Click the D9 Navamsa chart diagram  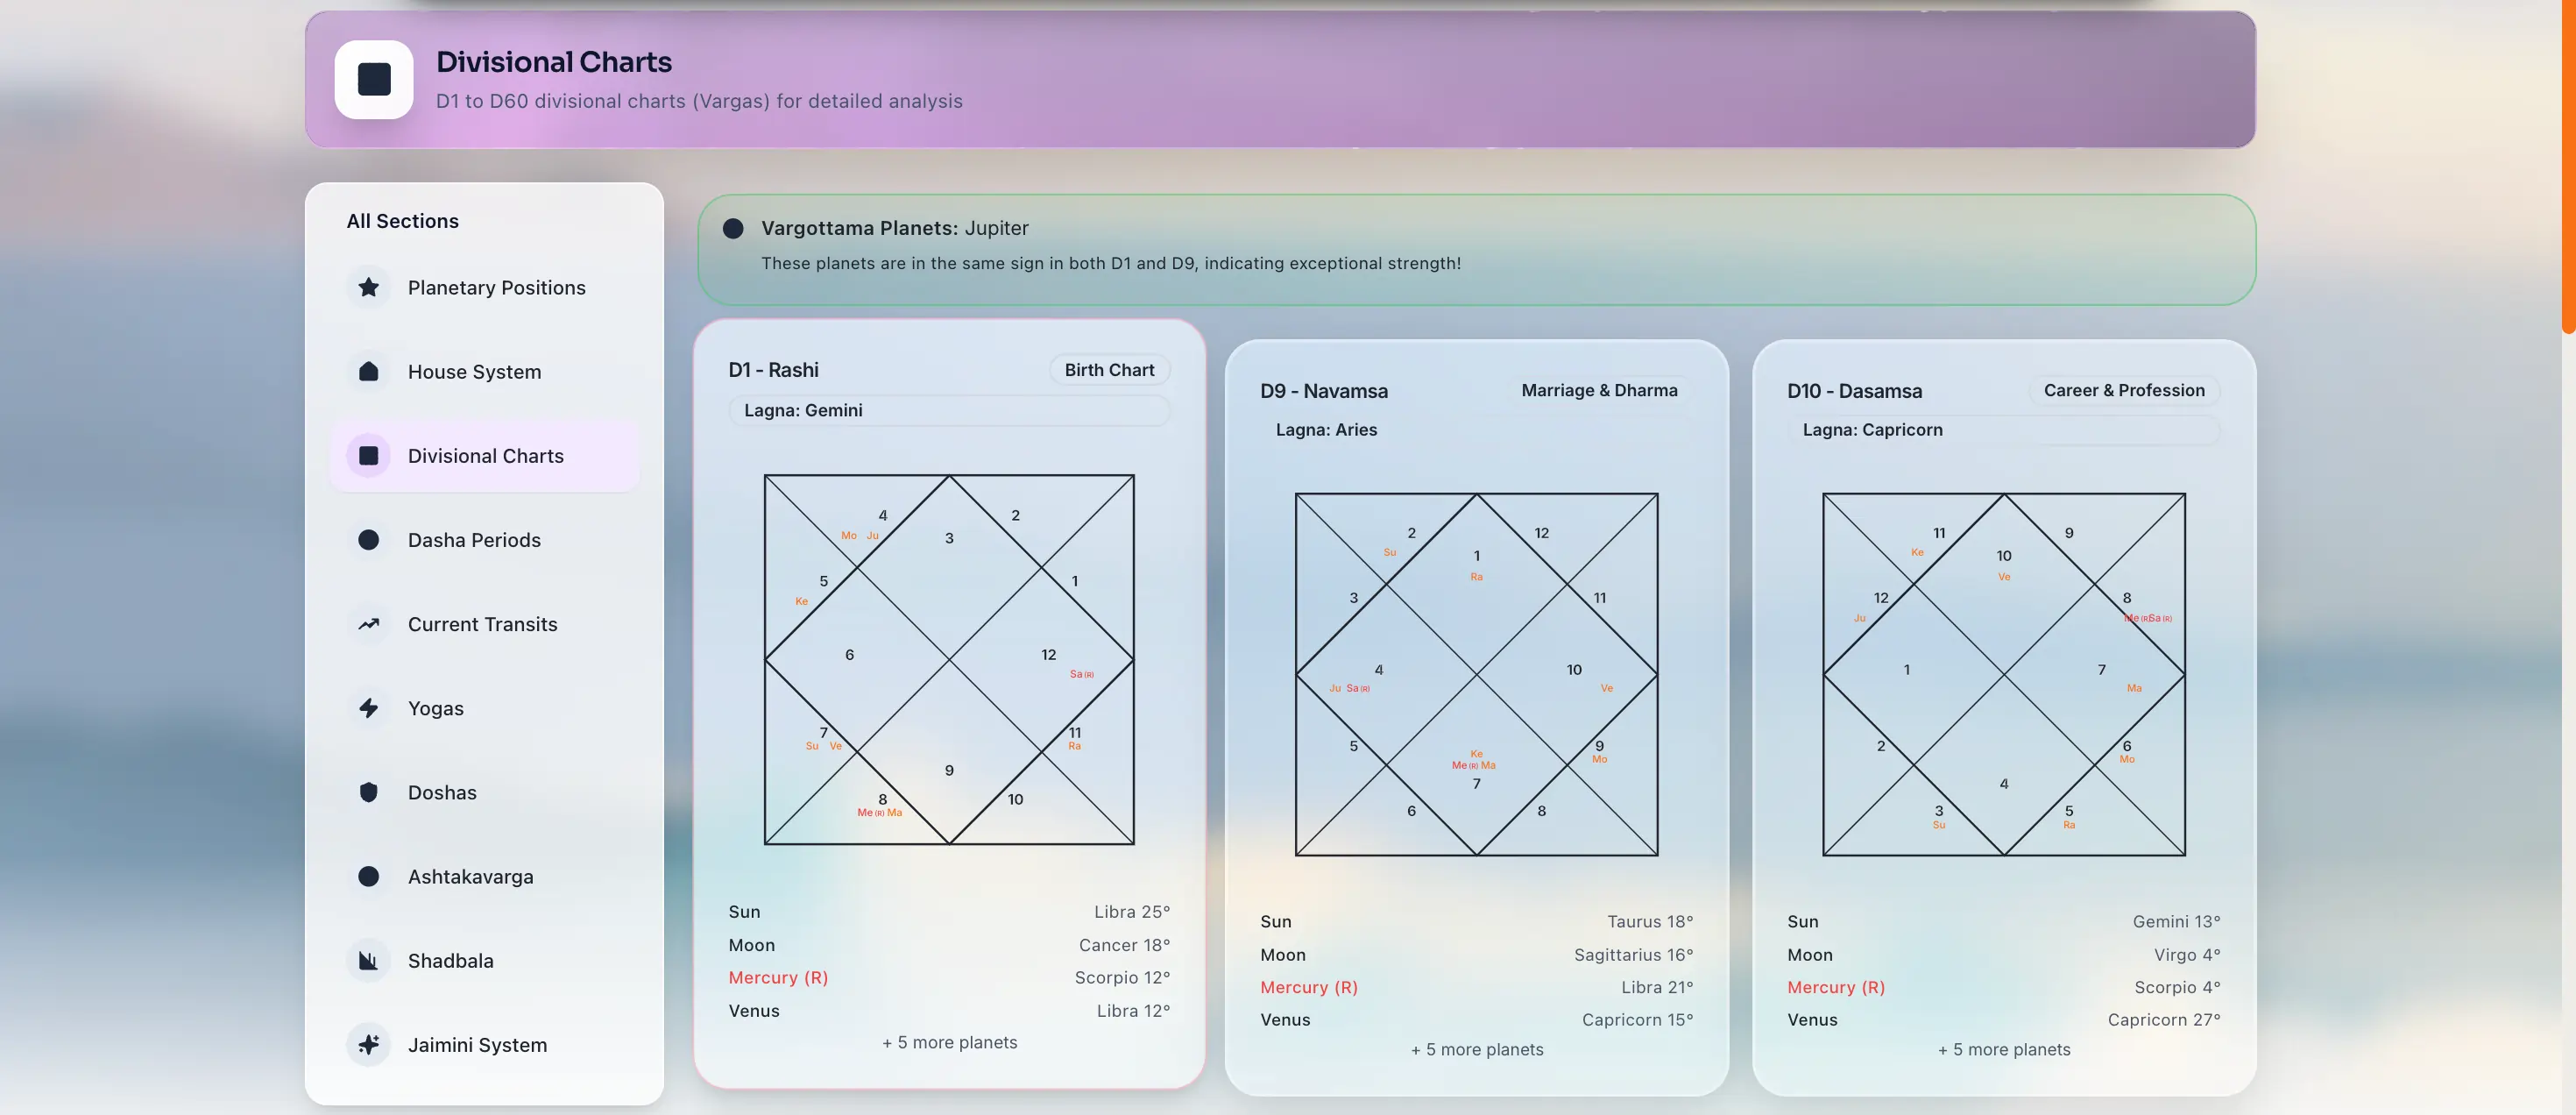pyautogui.click(x=1476, y=674)
